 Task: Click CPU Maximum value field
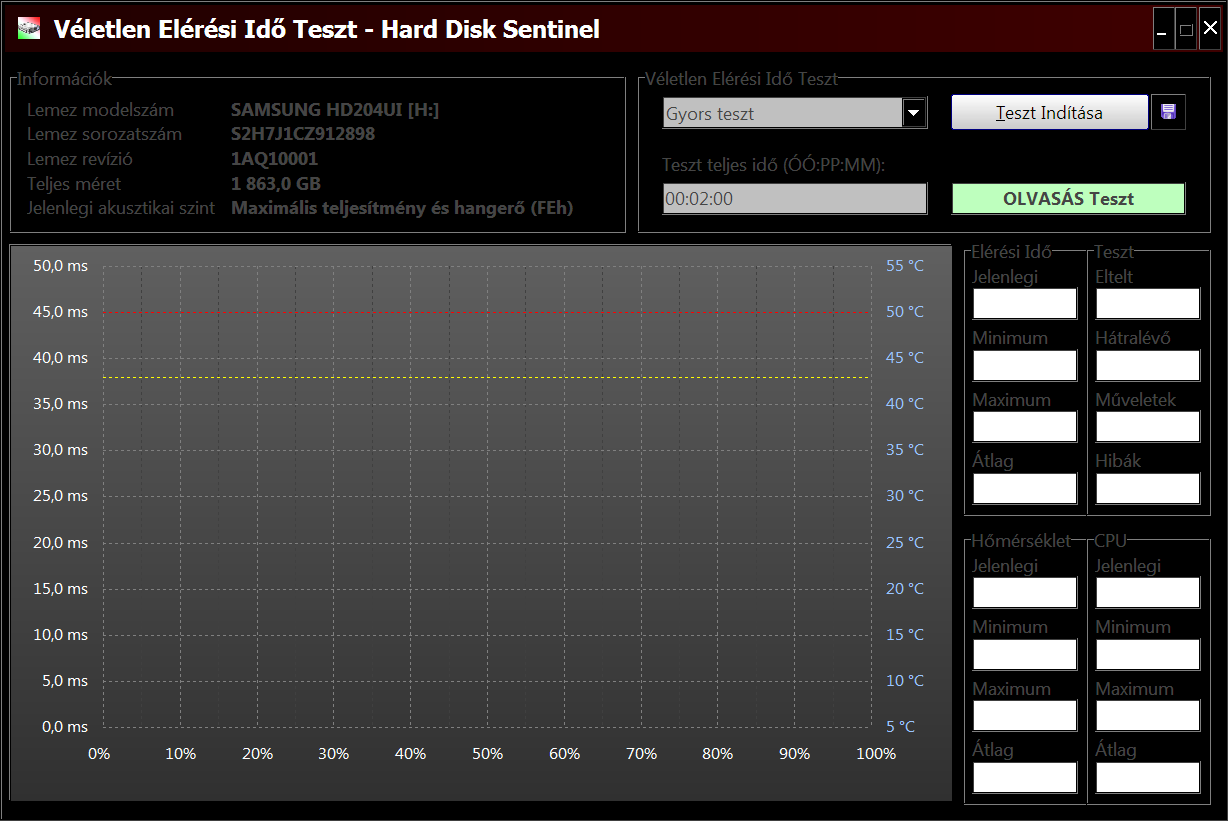click(x=1148, y=716)
